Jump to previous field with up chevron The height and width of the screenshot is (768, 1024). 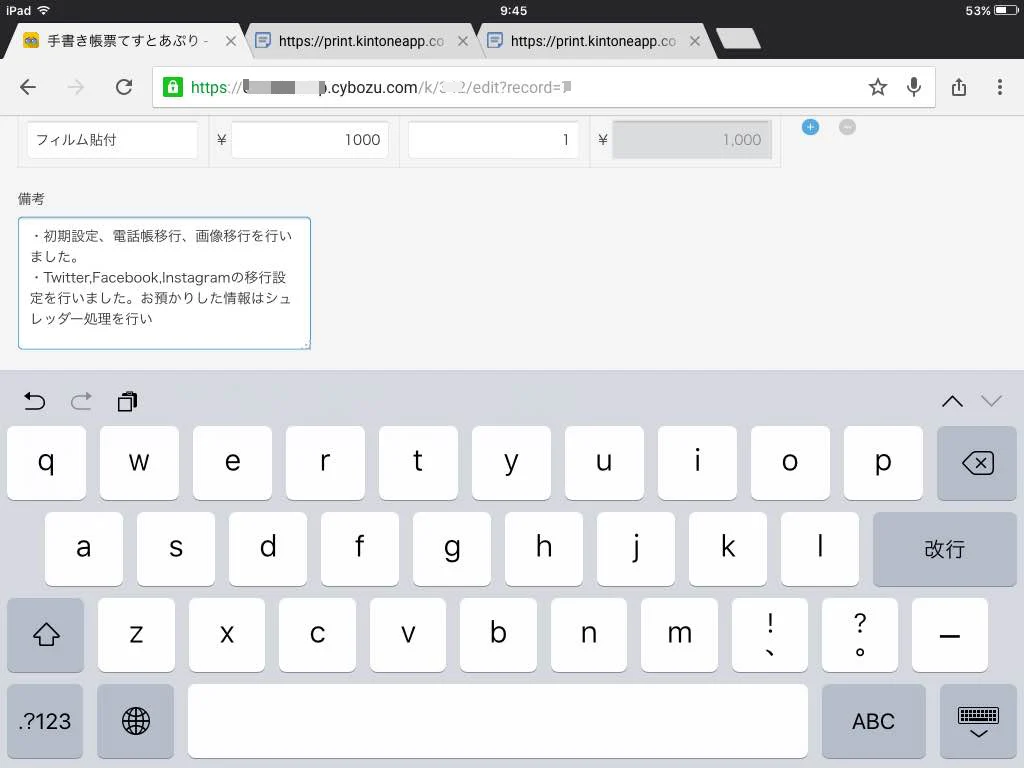click(x=952, y=401)
